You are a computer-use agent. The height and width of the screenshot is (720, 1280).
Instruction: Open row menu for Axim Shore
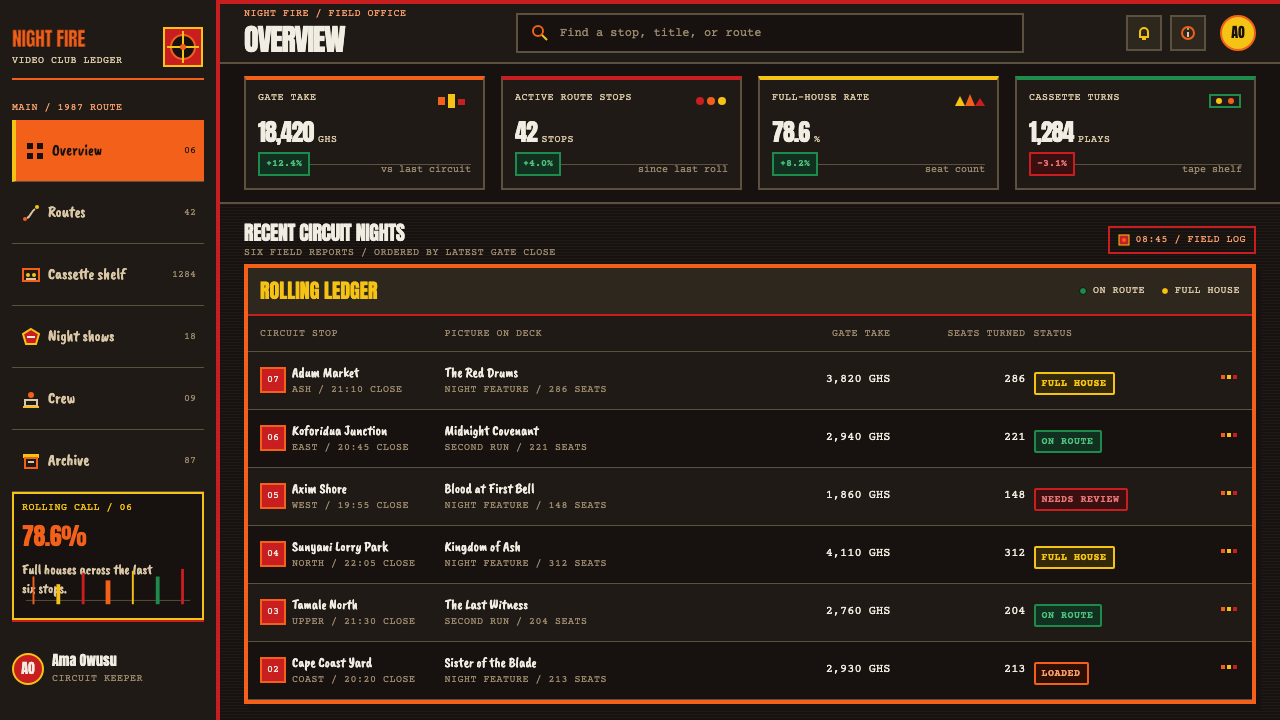(1229, 493)
